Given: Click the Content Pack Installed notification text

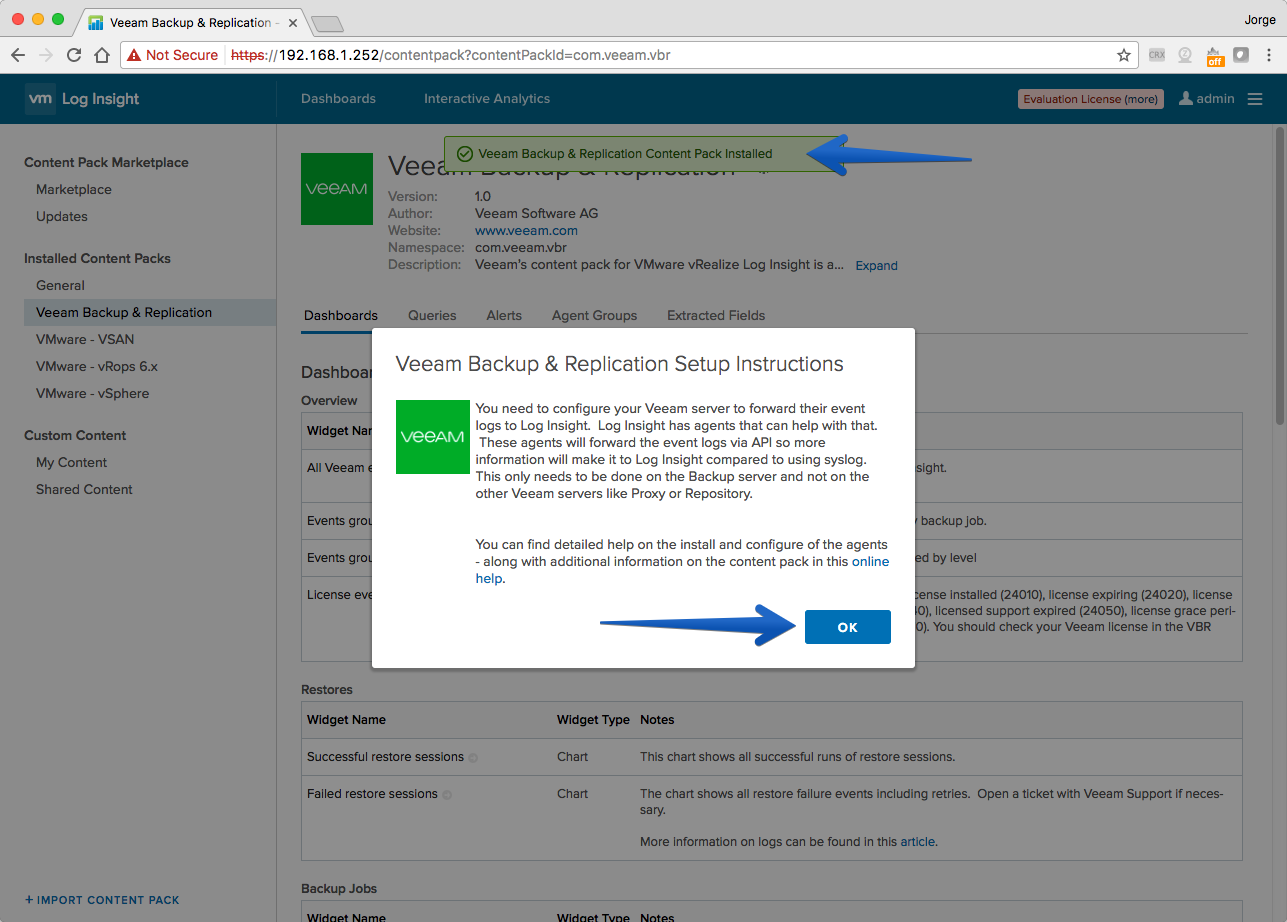Looking at the screenshot, I should (x=625, y=154).
